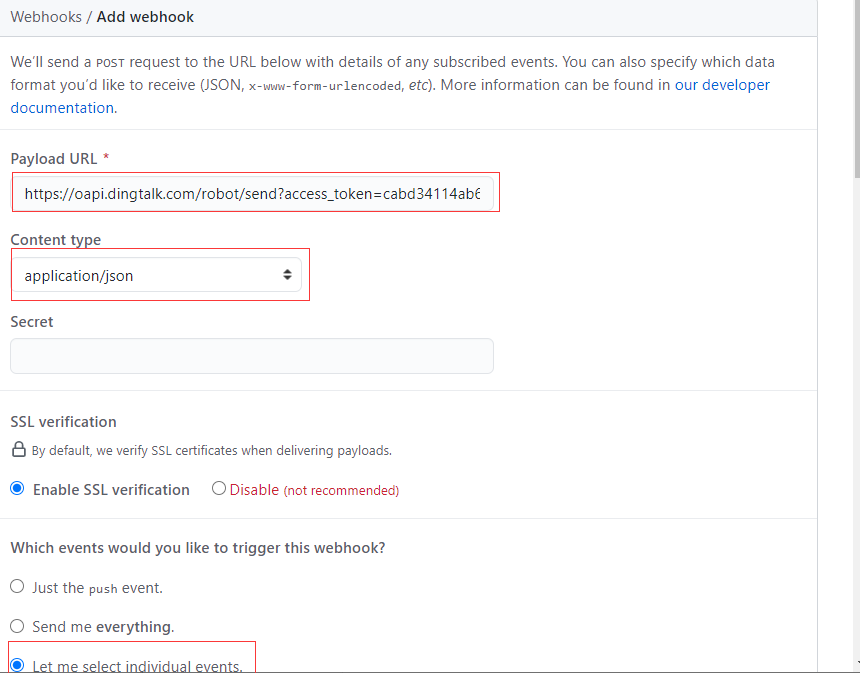The image size is (860, 673).
Task: Click the Secret input field
Action: pos(252,356)
